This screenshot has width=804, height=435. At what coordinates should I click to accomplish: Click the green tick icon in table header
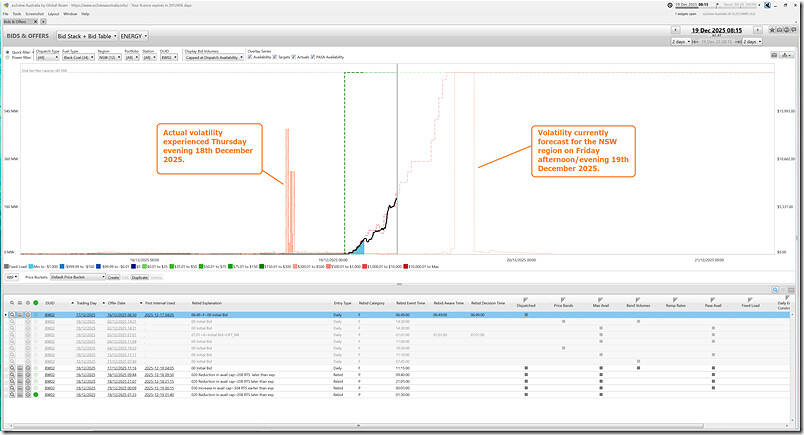[x=36, y=301]
